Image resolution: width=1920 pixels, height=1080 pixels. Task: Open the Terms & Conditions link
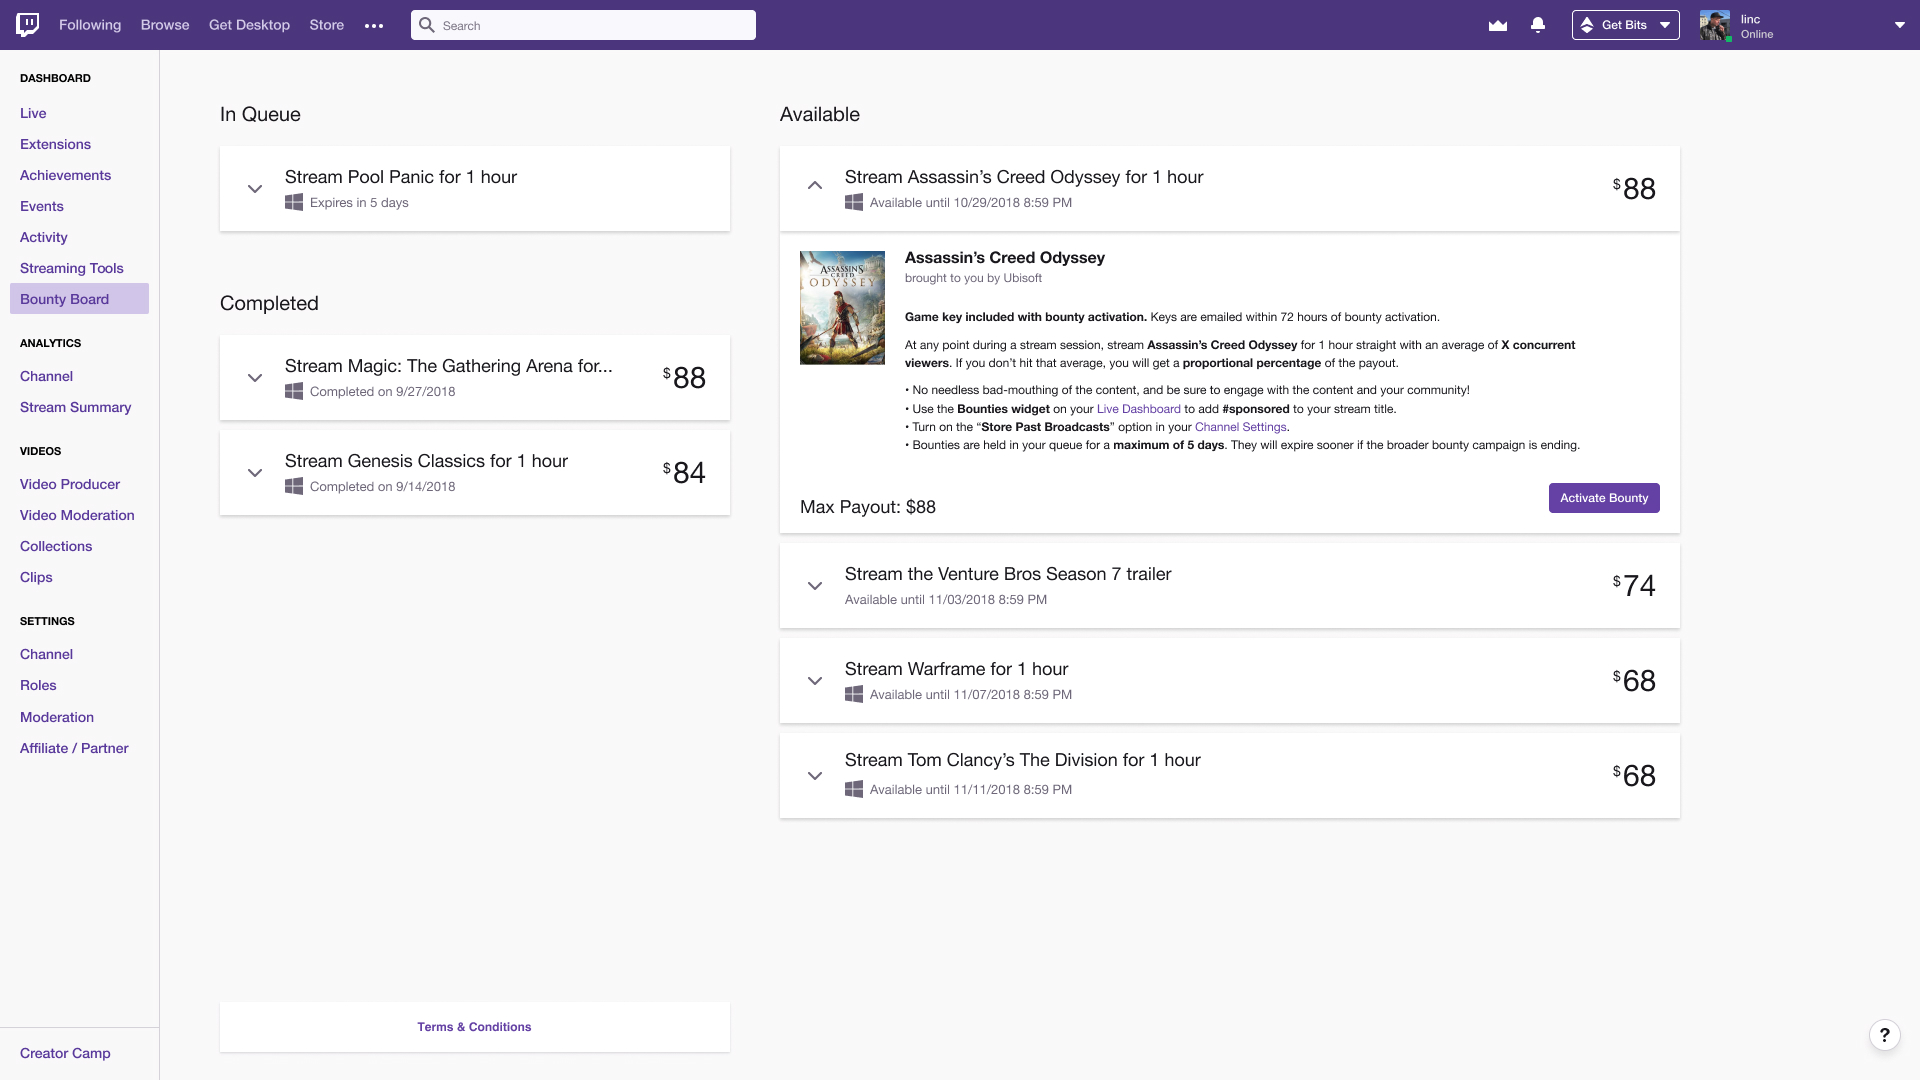pyautogui.click(x=474, y=1027)
